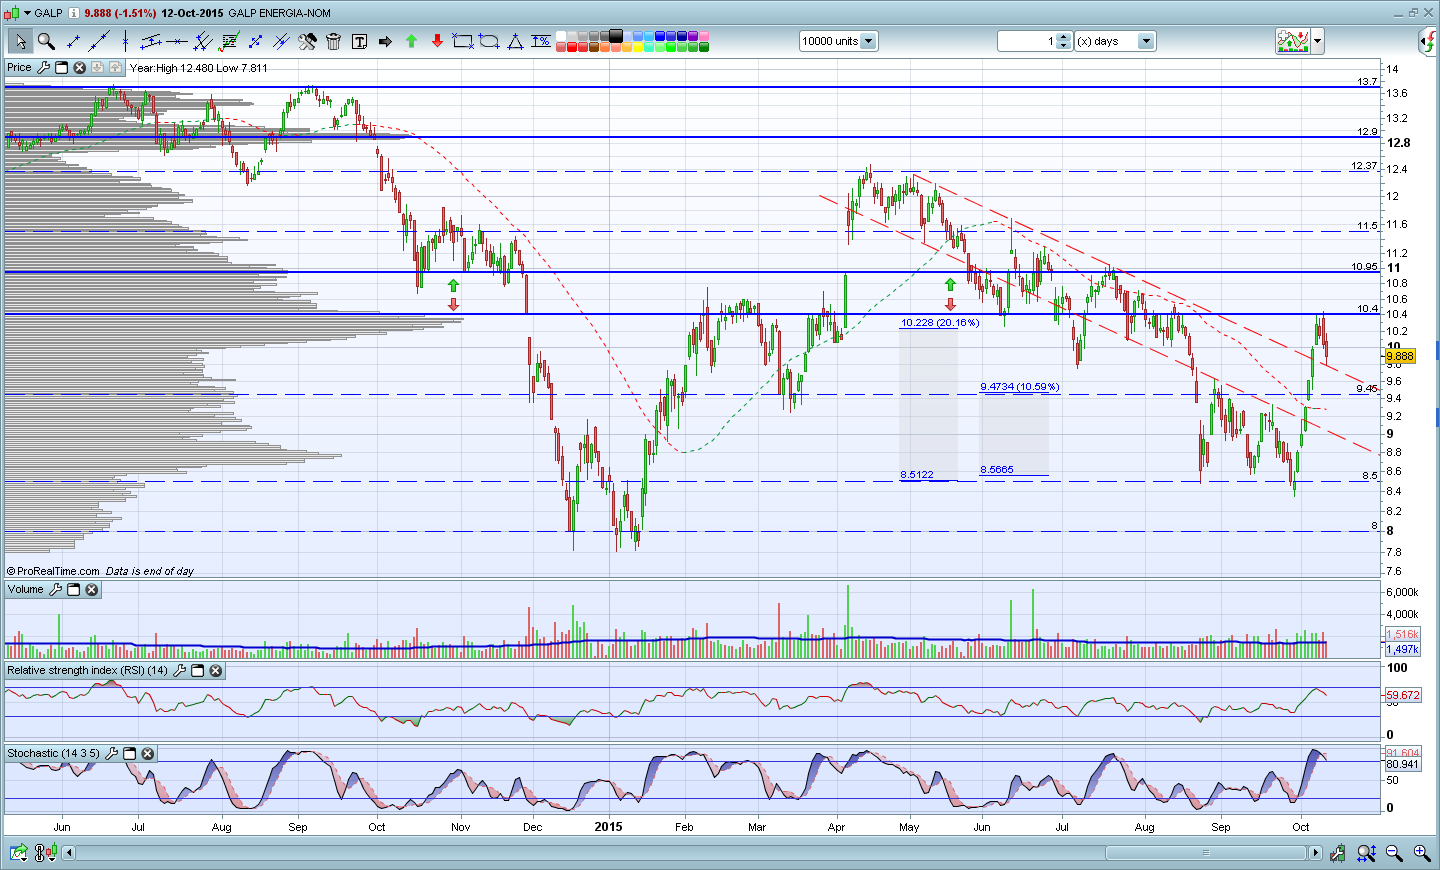Pick the brown color swatch
The width and height of the screenshot is (1440, 870).
[x=594, y=46]
